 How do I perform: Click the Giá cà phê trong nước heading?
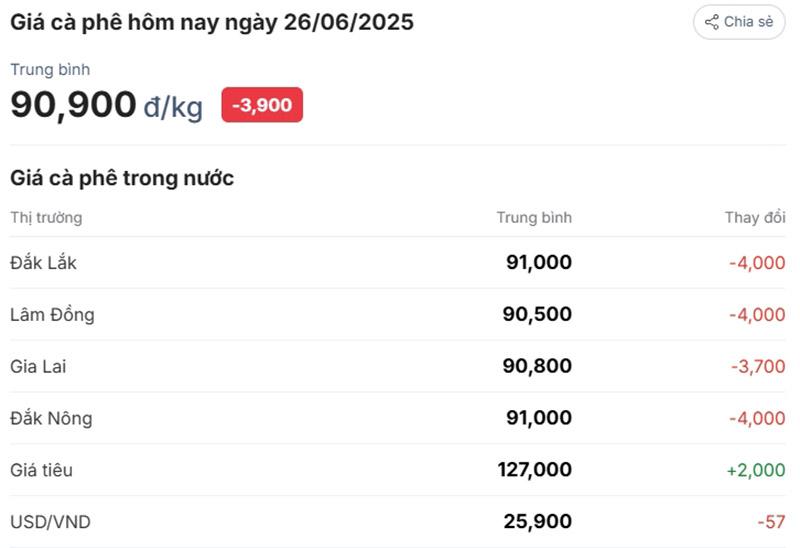click(122, 178)
